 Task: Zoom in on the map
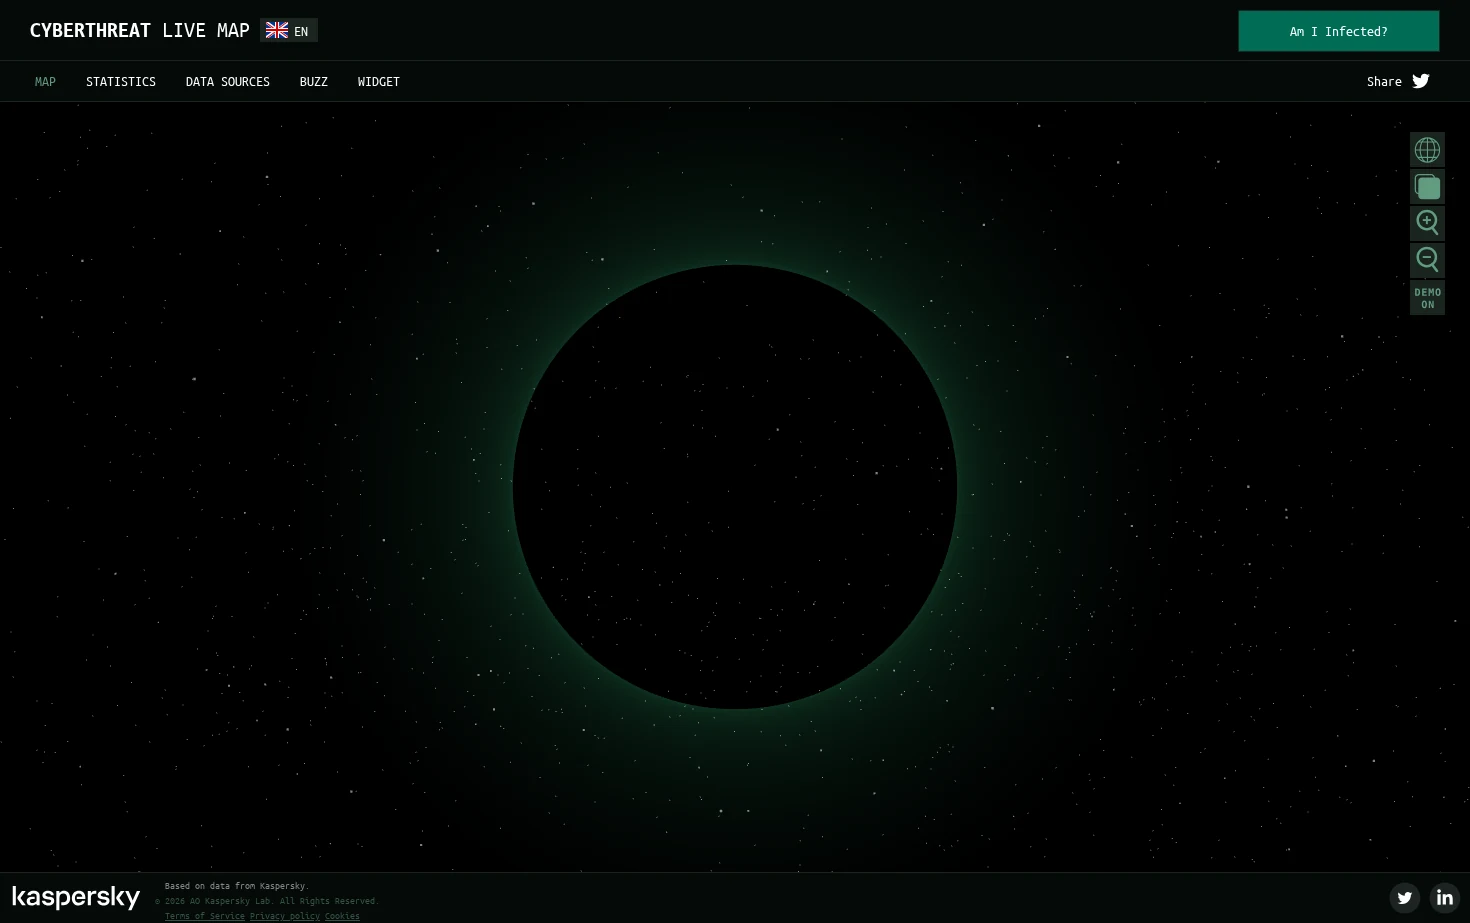point(1427,223)
